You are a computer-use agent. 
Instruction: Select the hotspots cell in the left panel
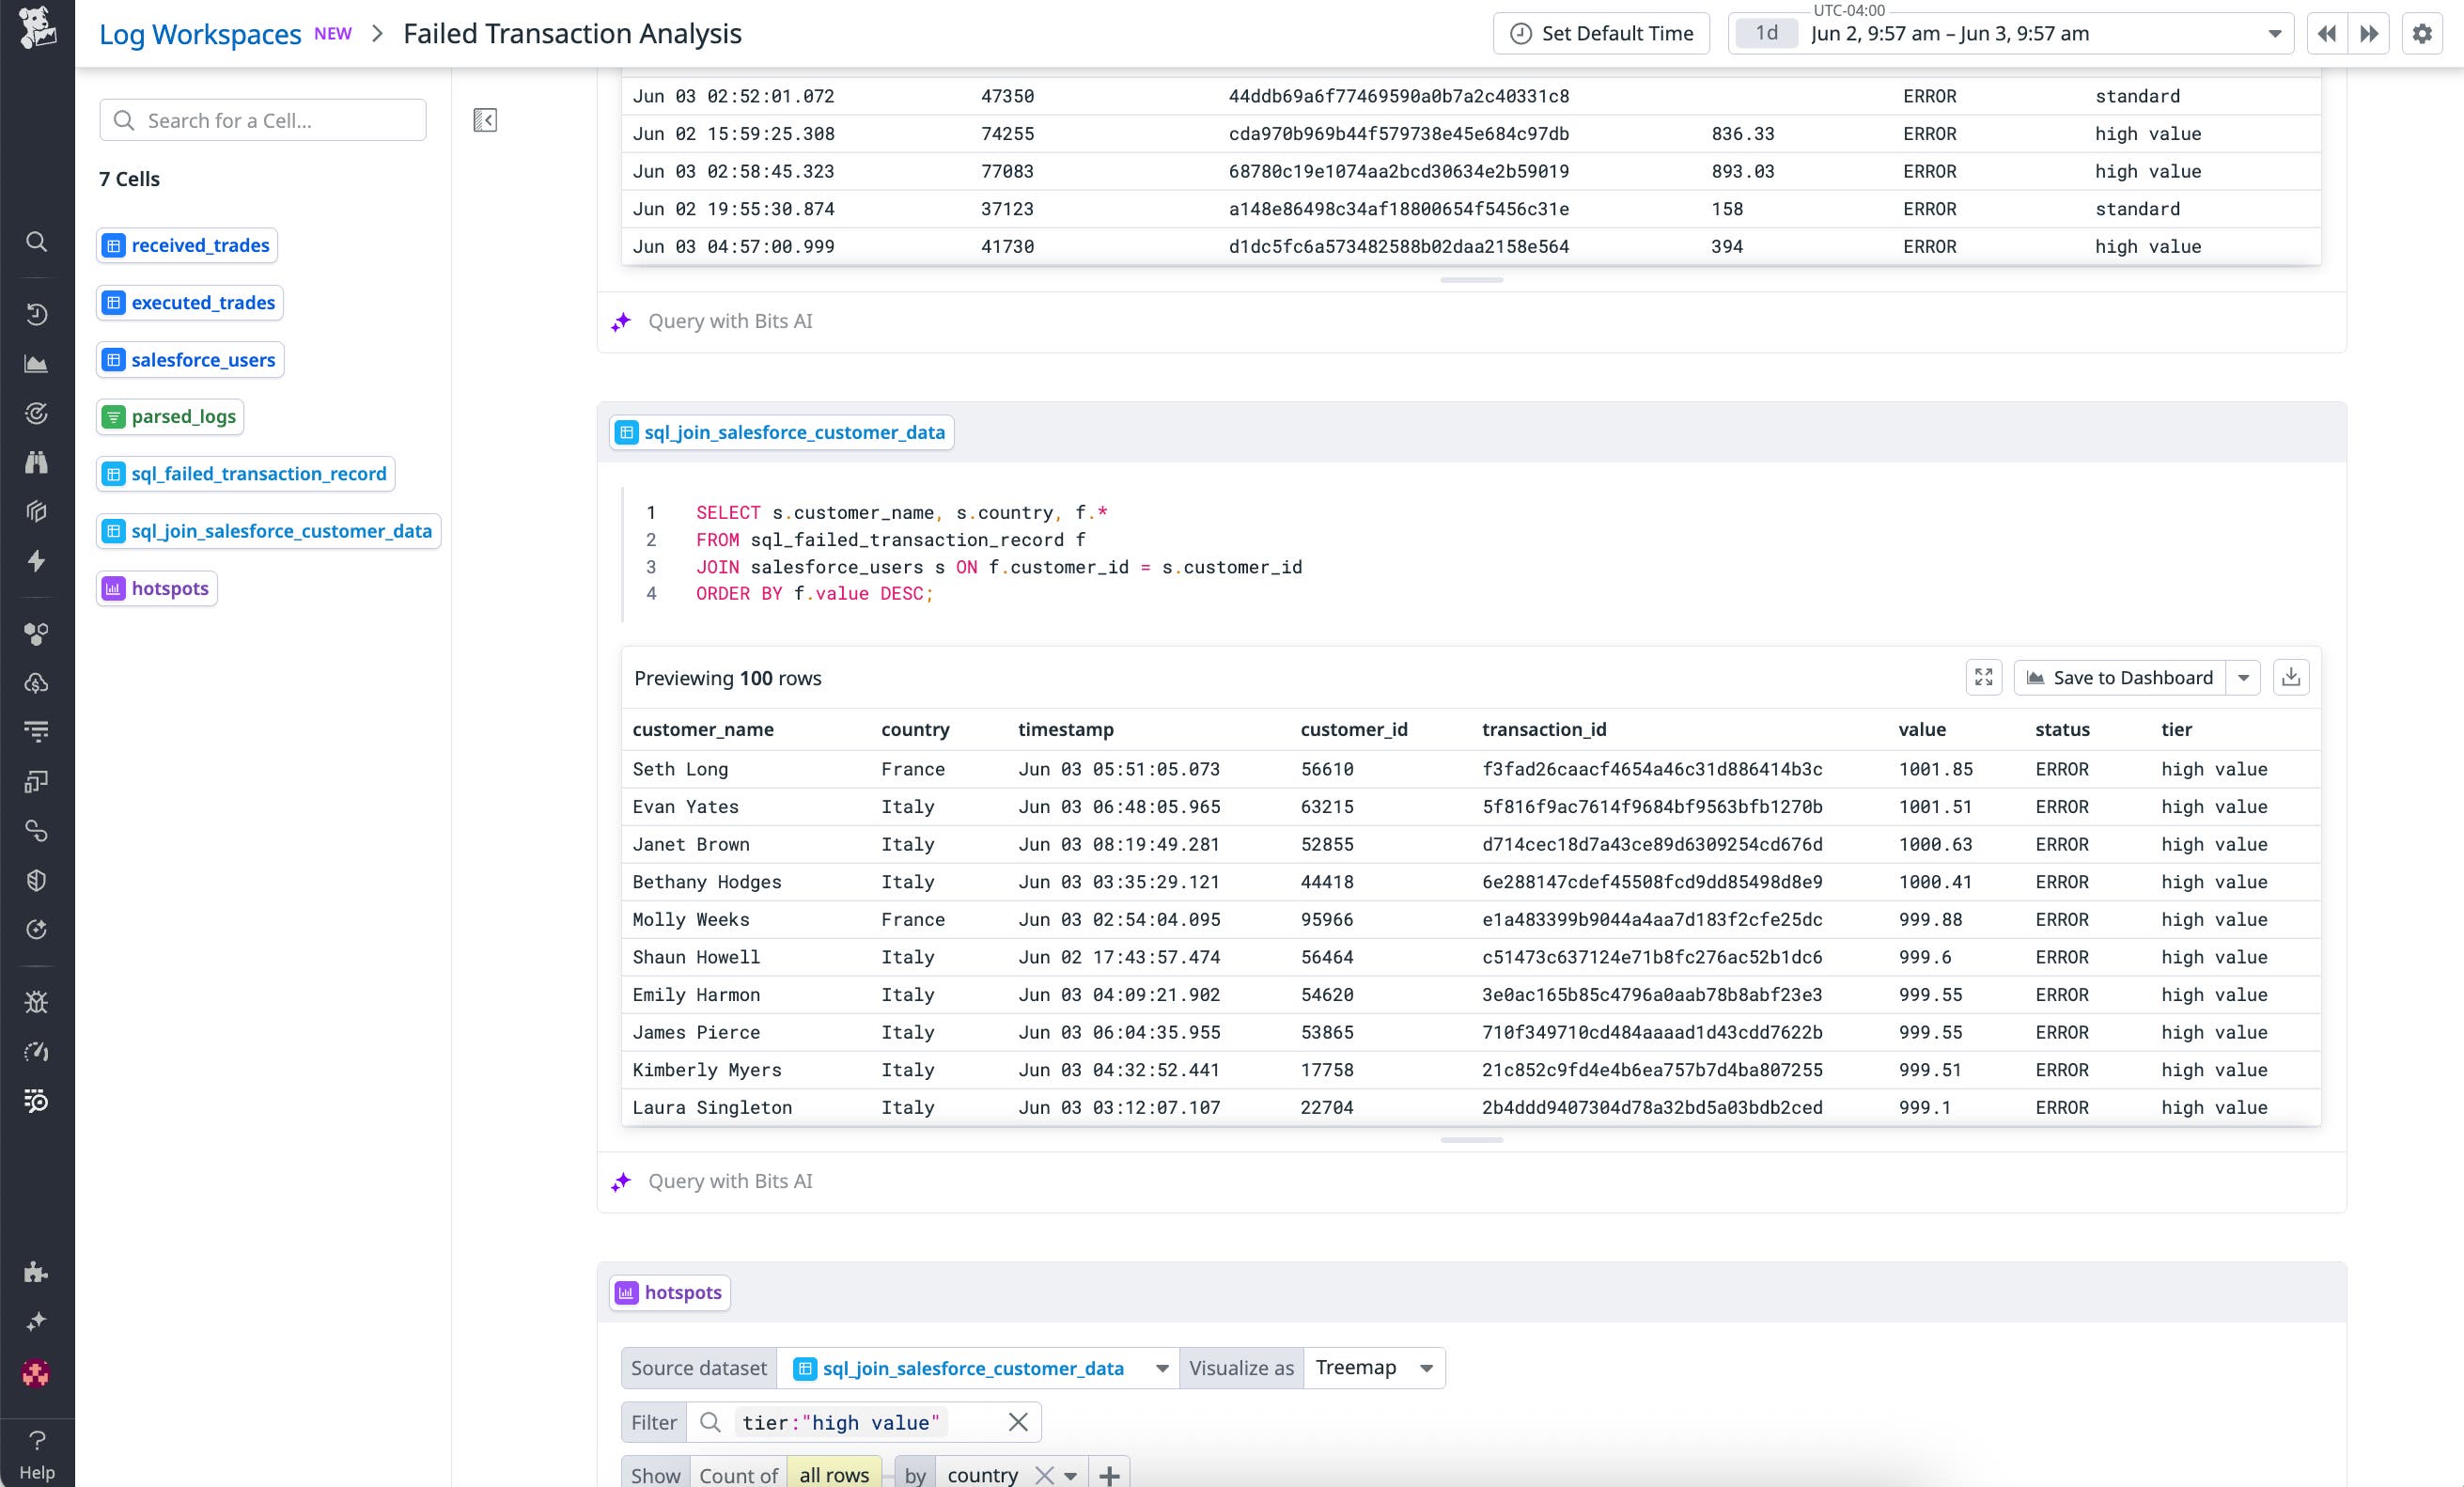point(156,588)
